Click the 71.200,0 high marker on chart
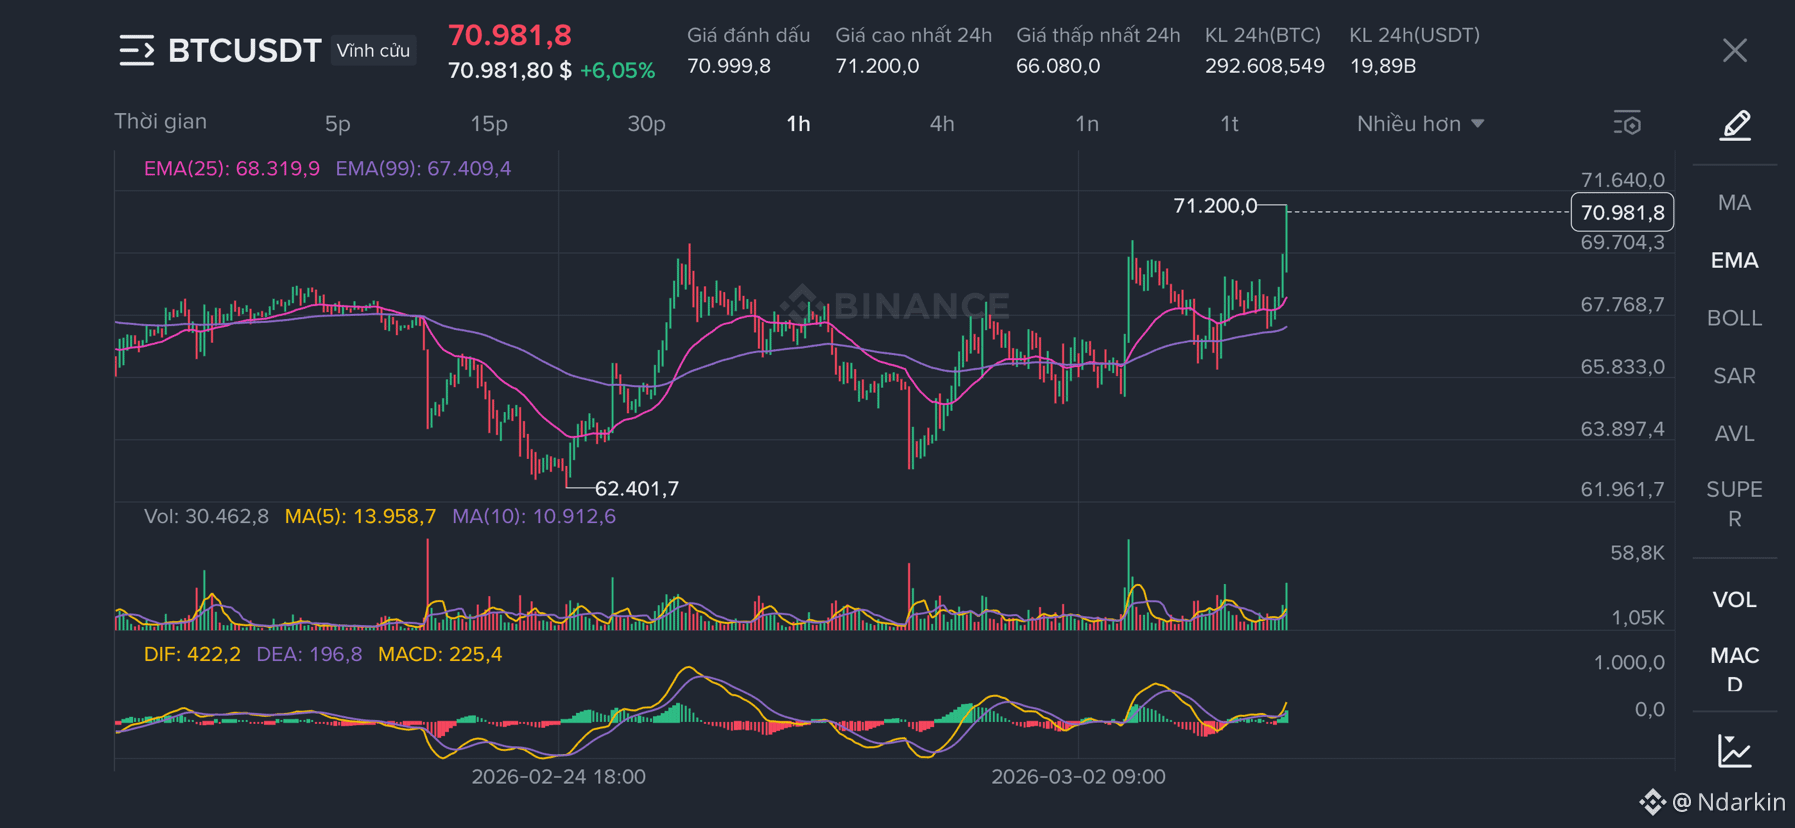Image resolution: width=1795 pixels, height=828 pixels. (x=1215, y=206)
